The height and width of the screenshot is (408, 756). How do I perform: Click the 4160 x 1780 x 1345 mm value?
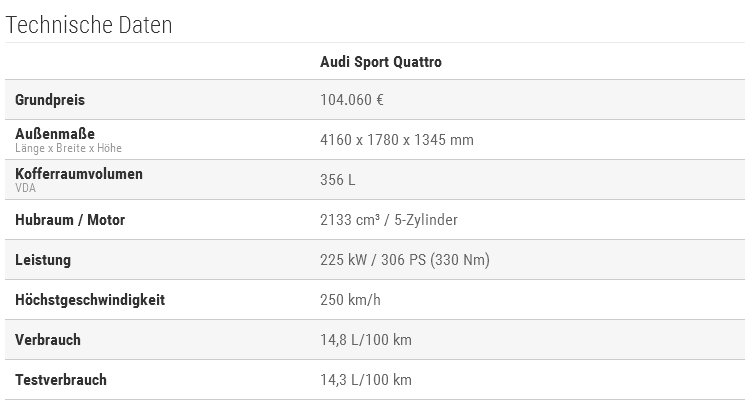point(396,140)
